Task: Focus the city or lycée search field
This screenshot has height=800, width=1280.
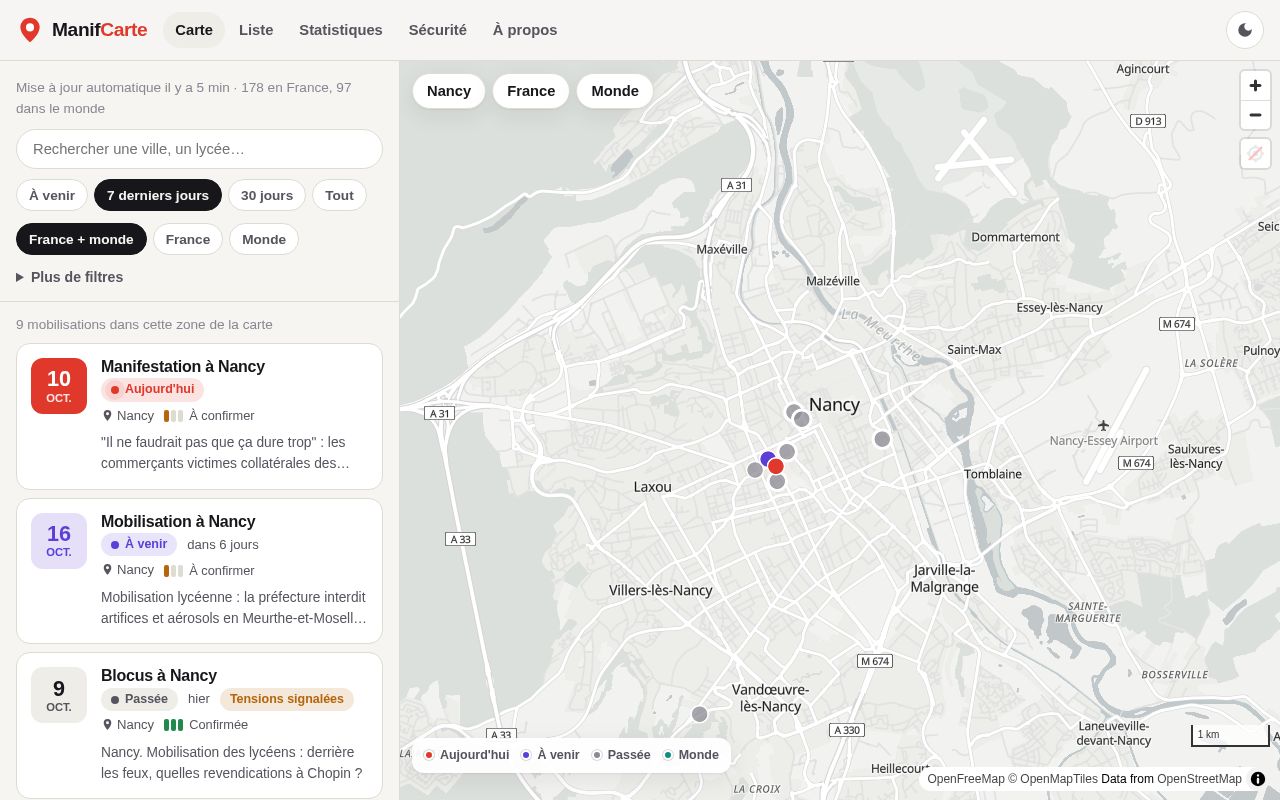Action: (x=199, y=149)
